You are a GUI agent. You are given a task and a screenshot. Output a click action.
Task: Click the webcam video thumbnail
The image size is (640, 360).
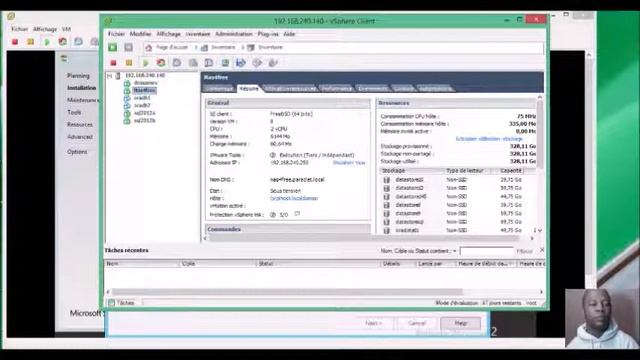[x=602, y=318]
